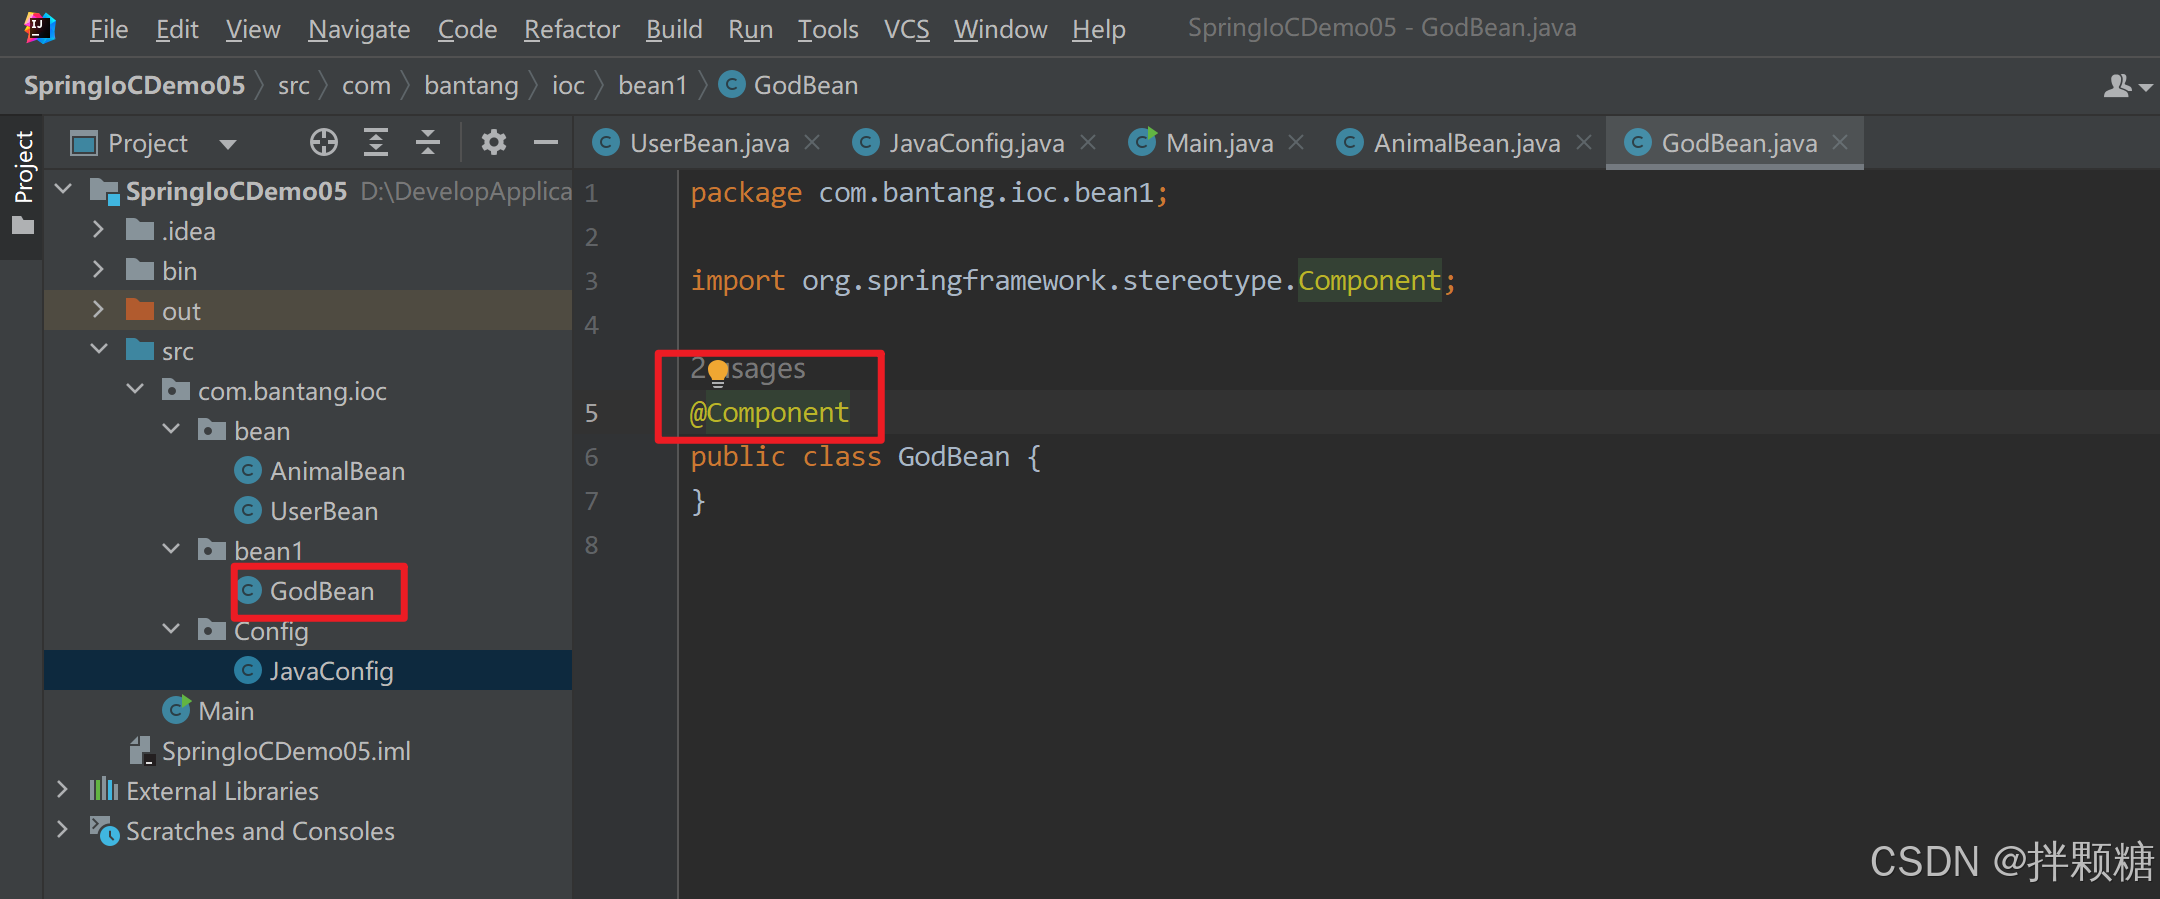Click SpringIoCDemo05 in breadcrumb bar
2160x899 pixels.
tap(134, 85)
